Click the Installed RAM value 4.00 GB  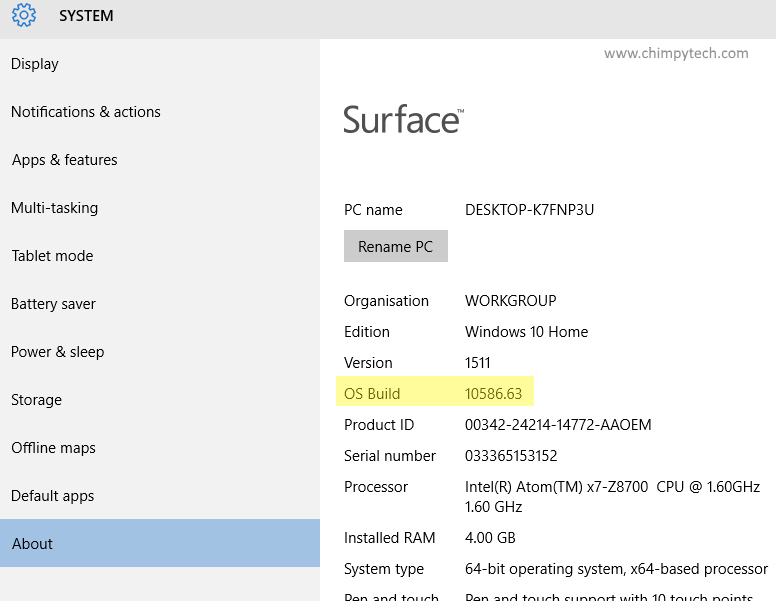tap(490, 538)
